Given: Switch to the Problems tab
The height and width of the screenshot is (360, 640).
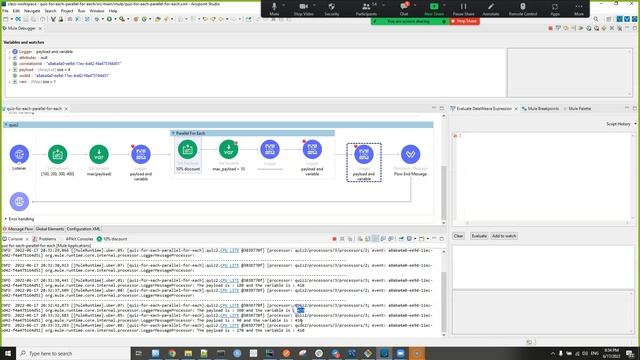Looking at the screenshot, I should click(44, 239).
